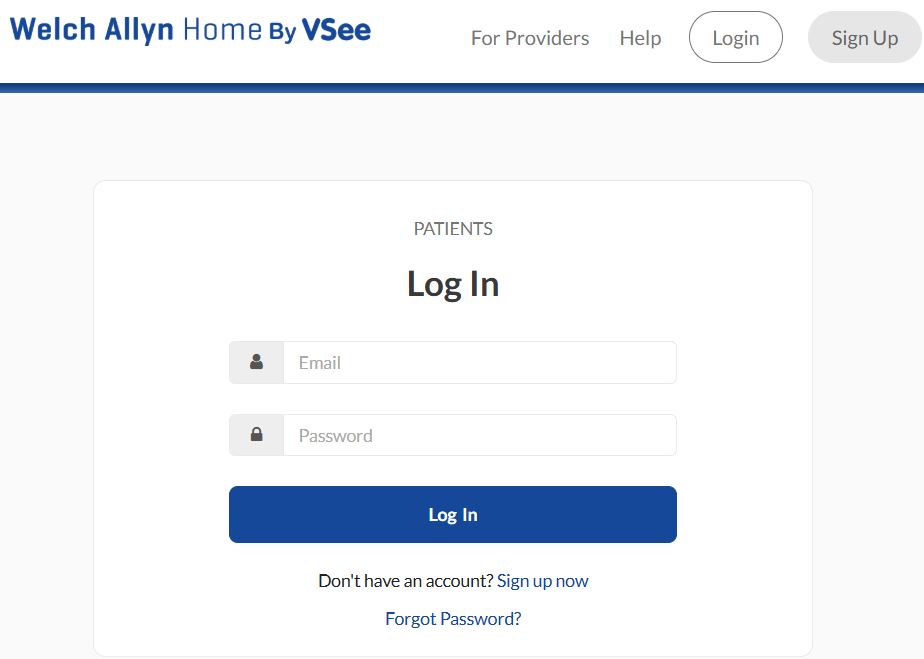This screenshot has width=924, height=659.
Task: Follow the 'Sign up now' link
Action: click(542, 581)
